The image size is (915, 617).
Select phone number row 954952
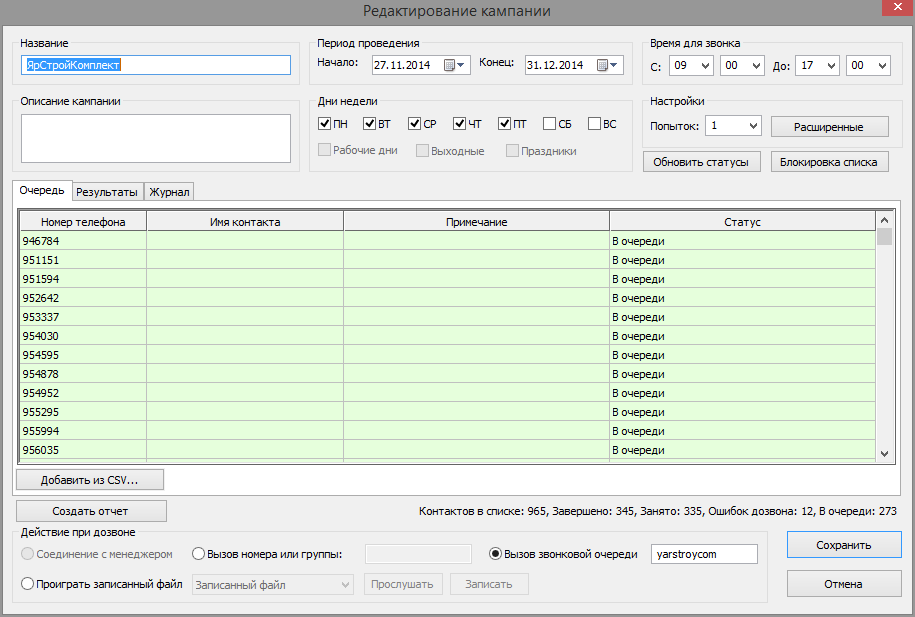448,393
